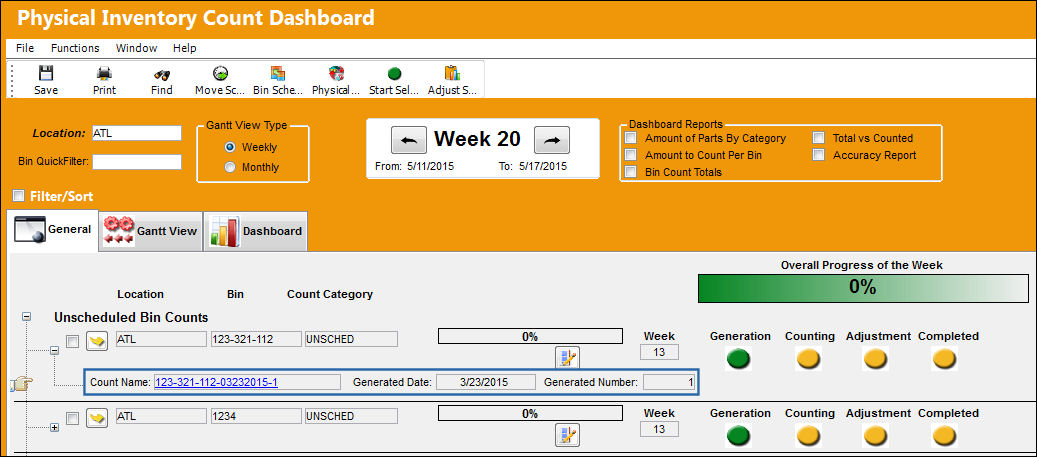
Task: Select the Monthly Gantt view option
Action: click(x=230, y=167)
